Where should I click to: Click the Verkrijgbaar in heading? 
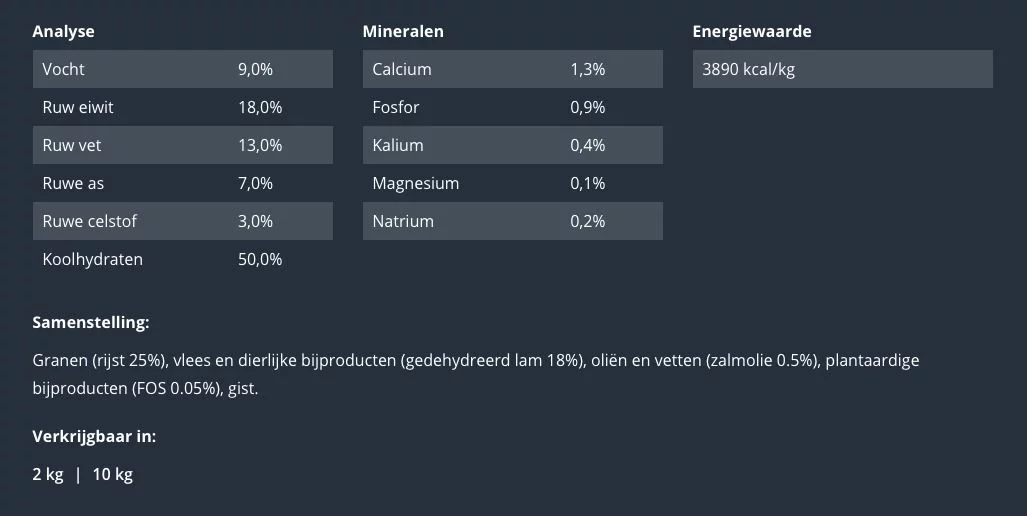pyautogui.click(x=94, y=436)
